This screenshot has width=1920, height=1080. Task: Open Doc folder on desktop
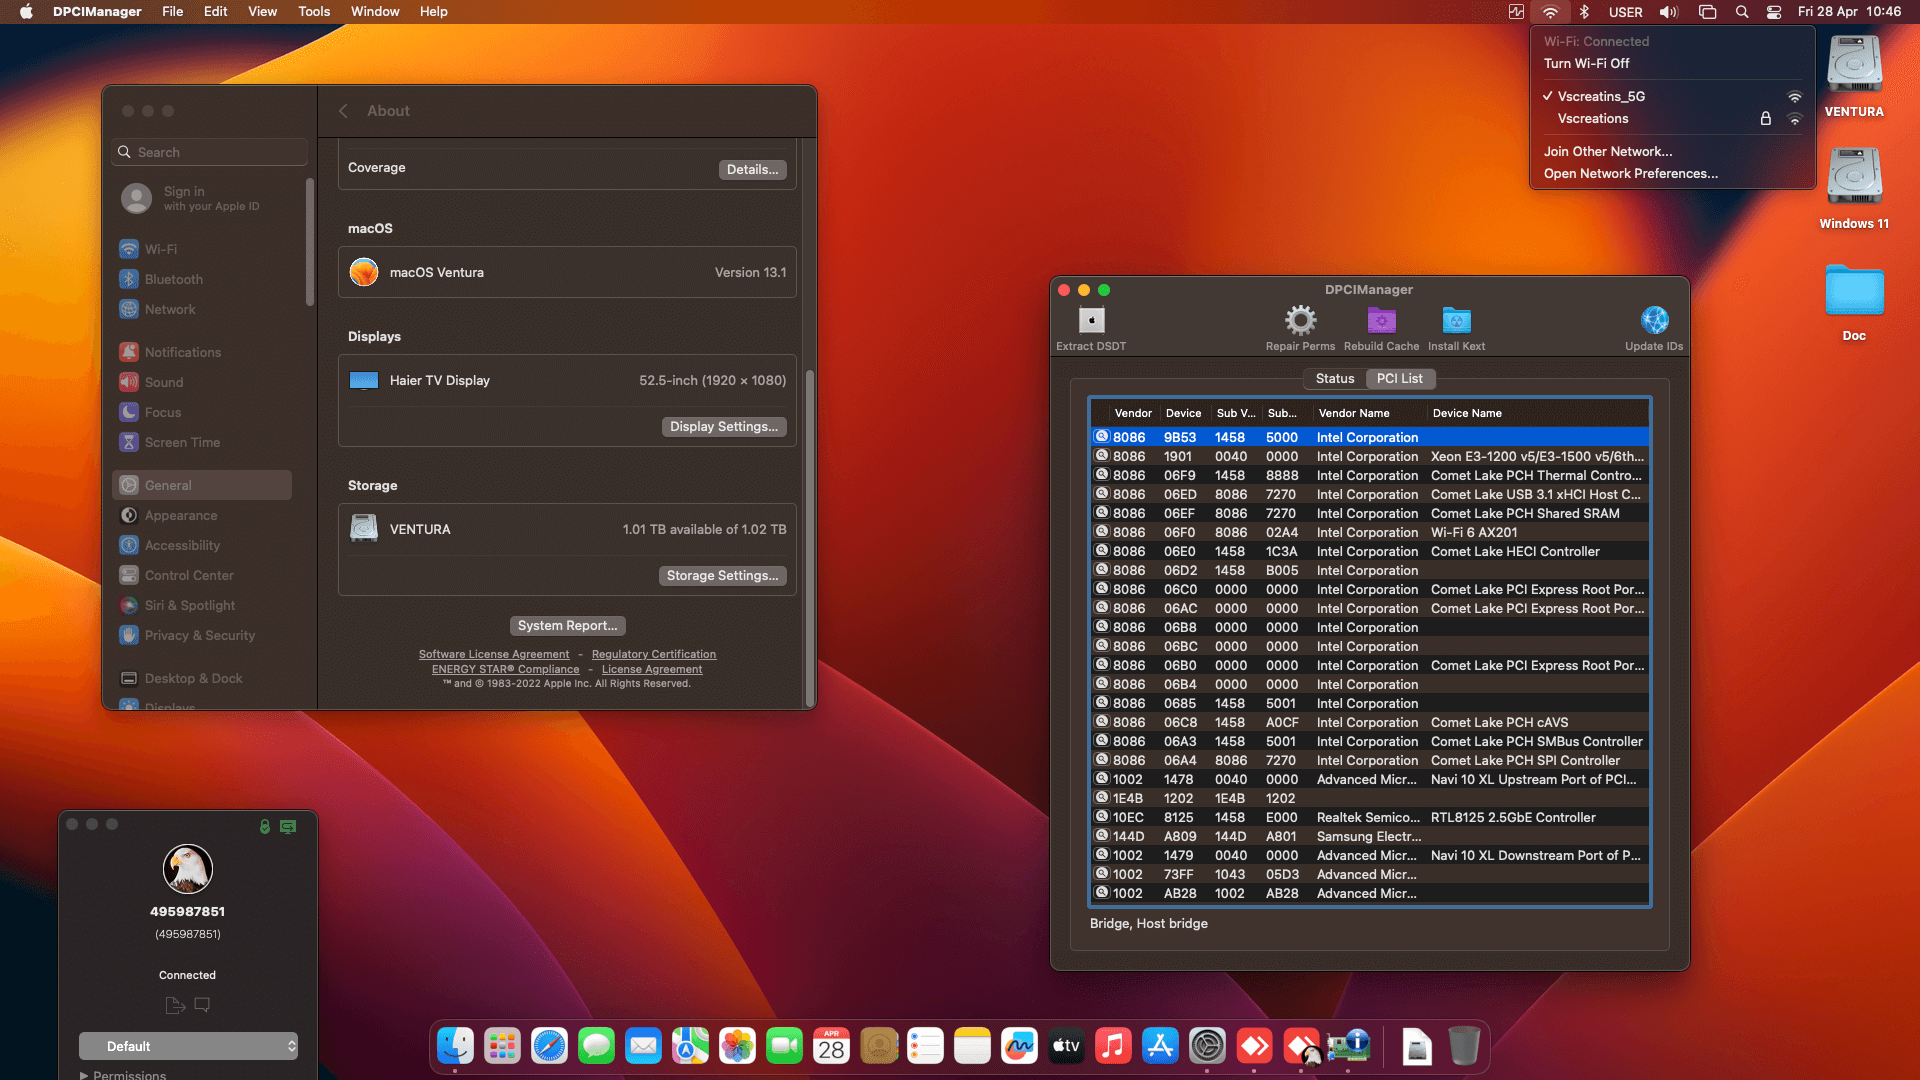coord(1854,302)
